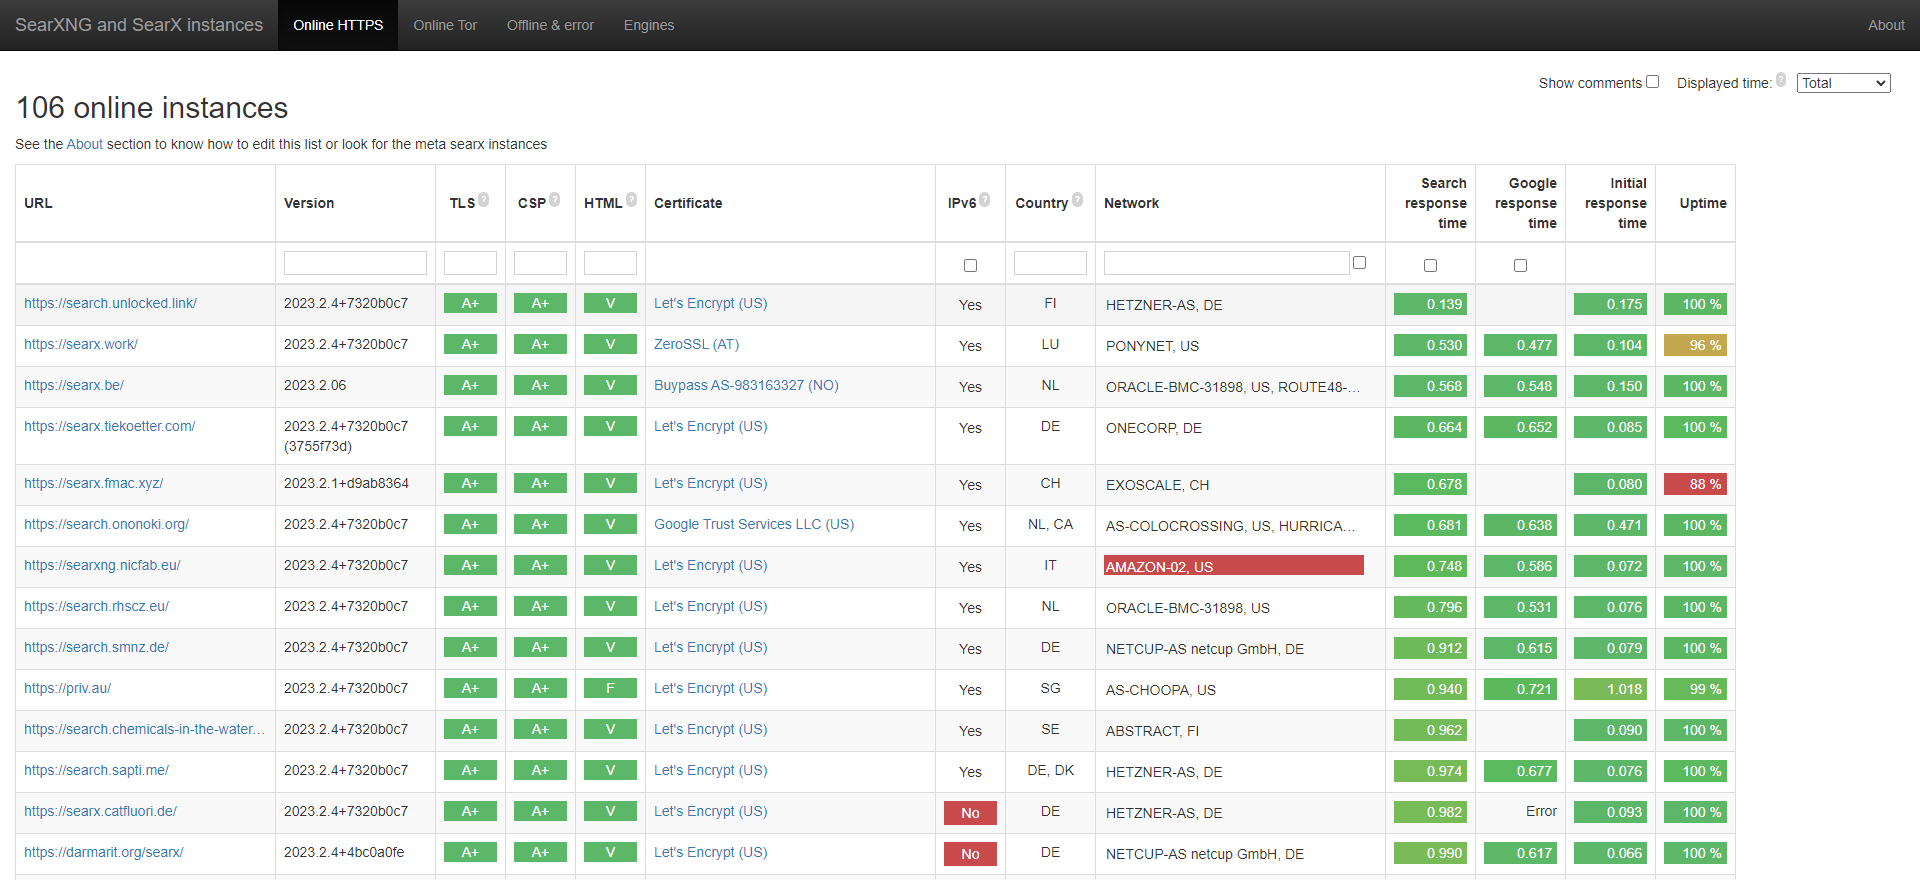Go to the Engines tab

pyautogui.click(x=649, y=25)
